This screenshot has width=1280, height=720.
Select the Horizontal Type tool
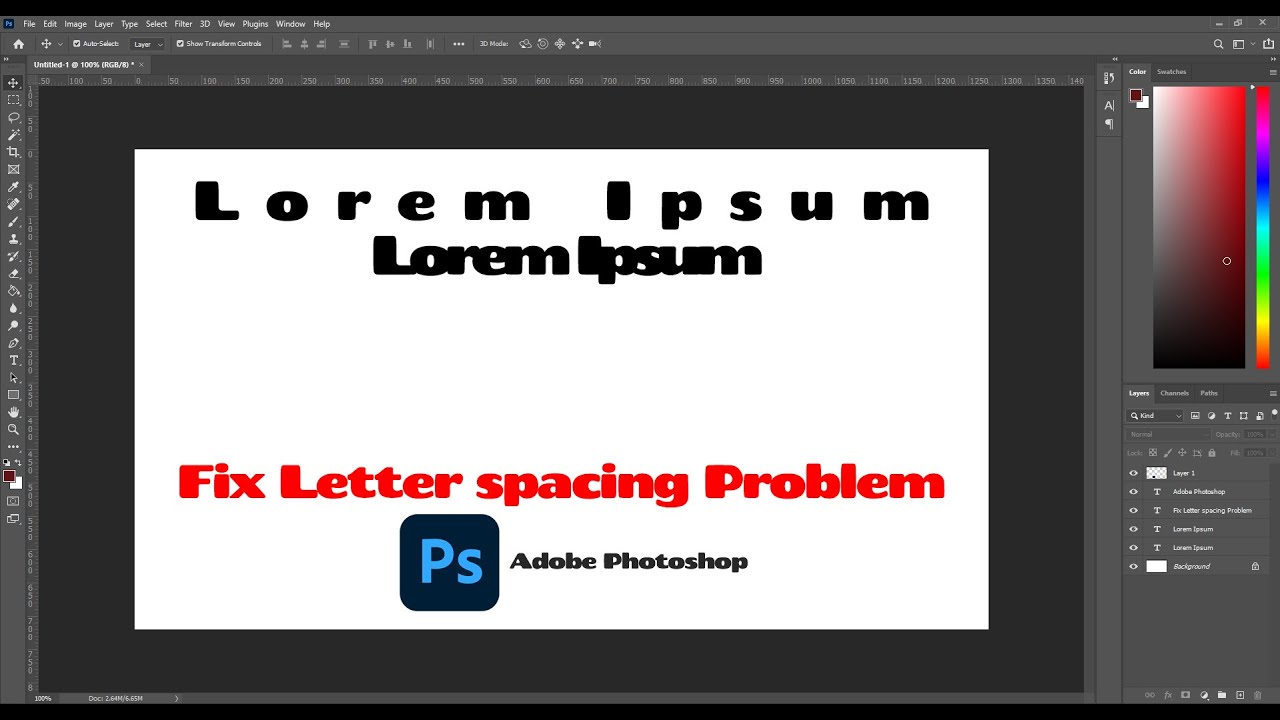(x=14, y=360)
